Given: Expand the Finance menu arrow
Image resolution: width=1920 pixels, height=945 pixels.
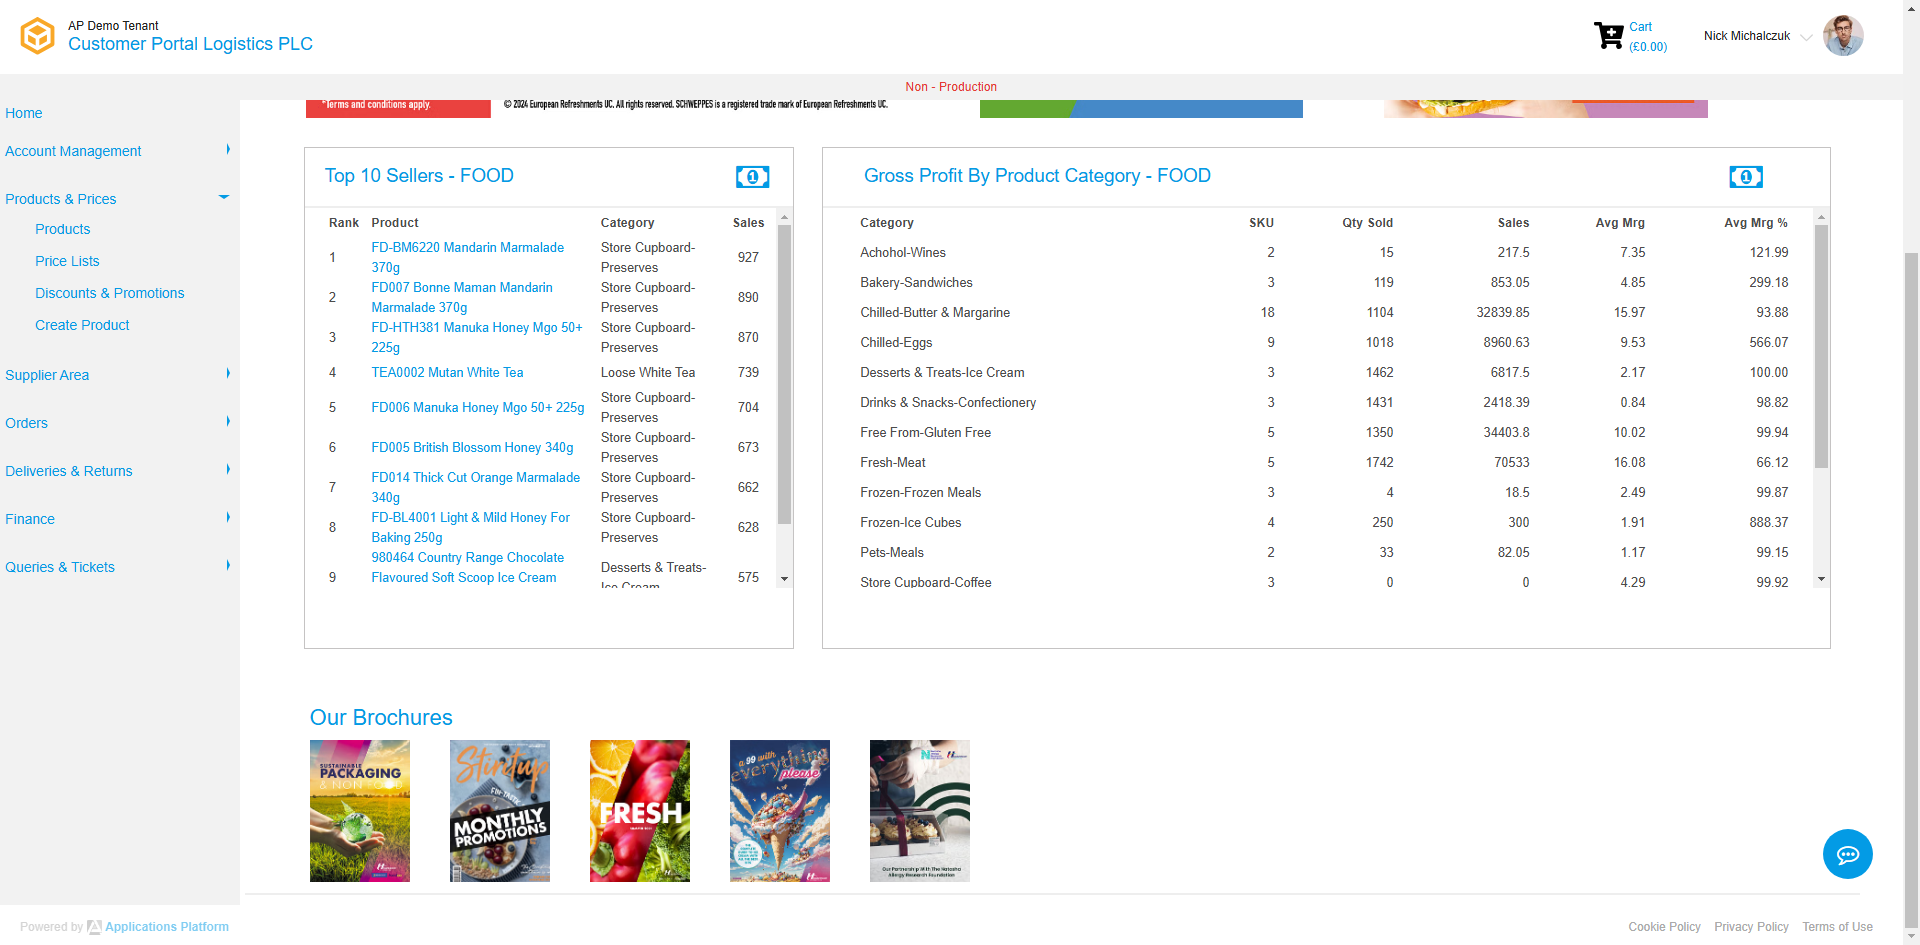Looking at the screenshot, I should [228, 517].
